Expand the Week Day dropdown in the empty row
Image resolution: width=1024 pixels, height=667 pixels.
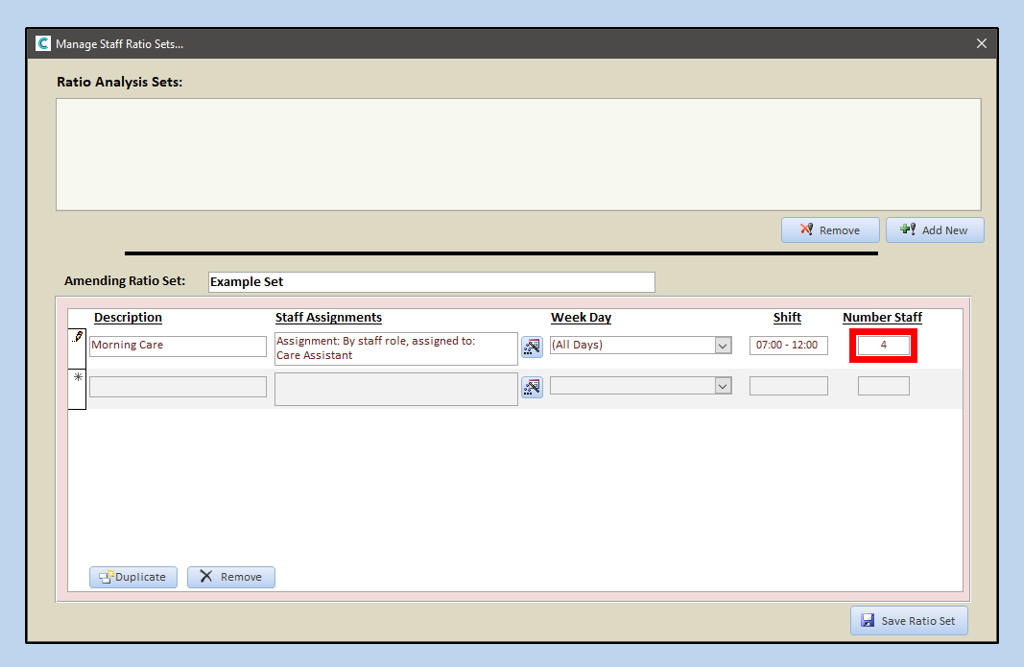point(723,386)
